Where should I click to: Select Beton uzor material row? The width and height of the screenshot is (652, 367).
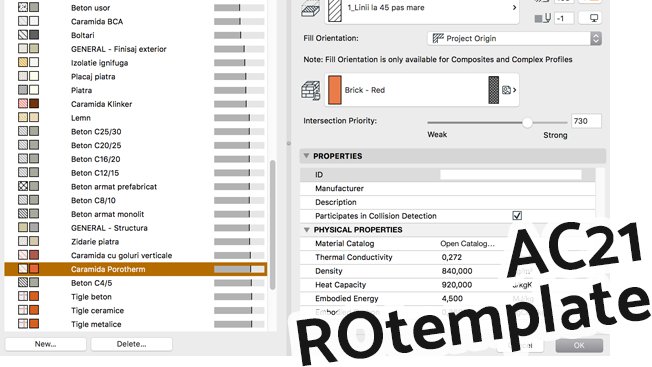pyautogui.click(x=136, y=7)
